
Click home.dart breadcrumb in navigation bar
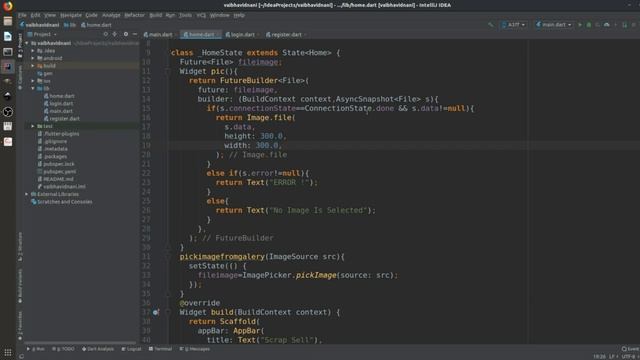coord(96,25)
